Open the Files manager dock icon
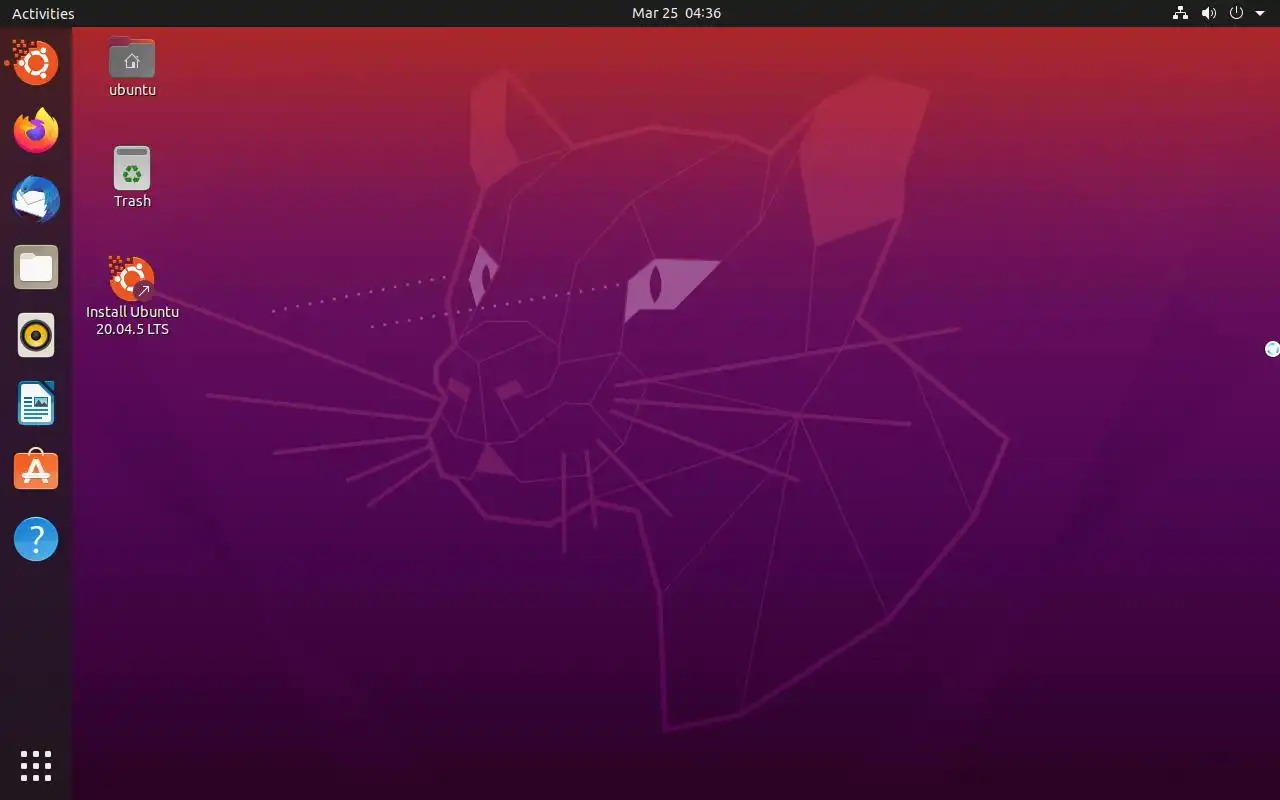This screenshot has width=1280, height=800. pyautogui.click(x=36, y=267)
